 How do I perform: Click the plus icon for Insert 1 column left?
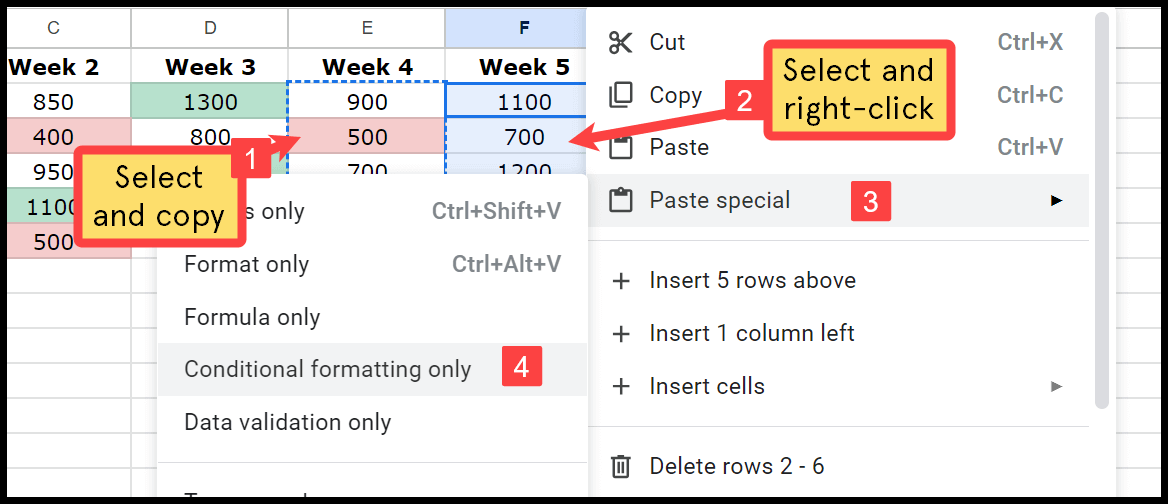(620, 334)
